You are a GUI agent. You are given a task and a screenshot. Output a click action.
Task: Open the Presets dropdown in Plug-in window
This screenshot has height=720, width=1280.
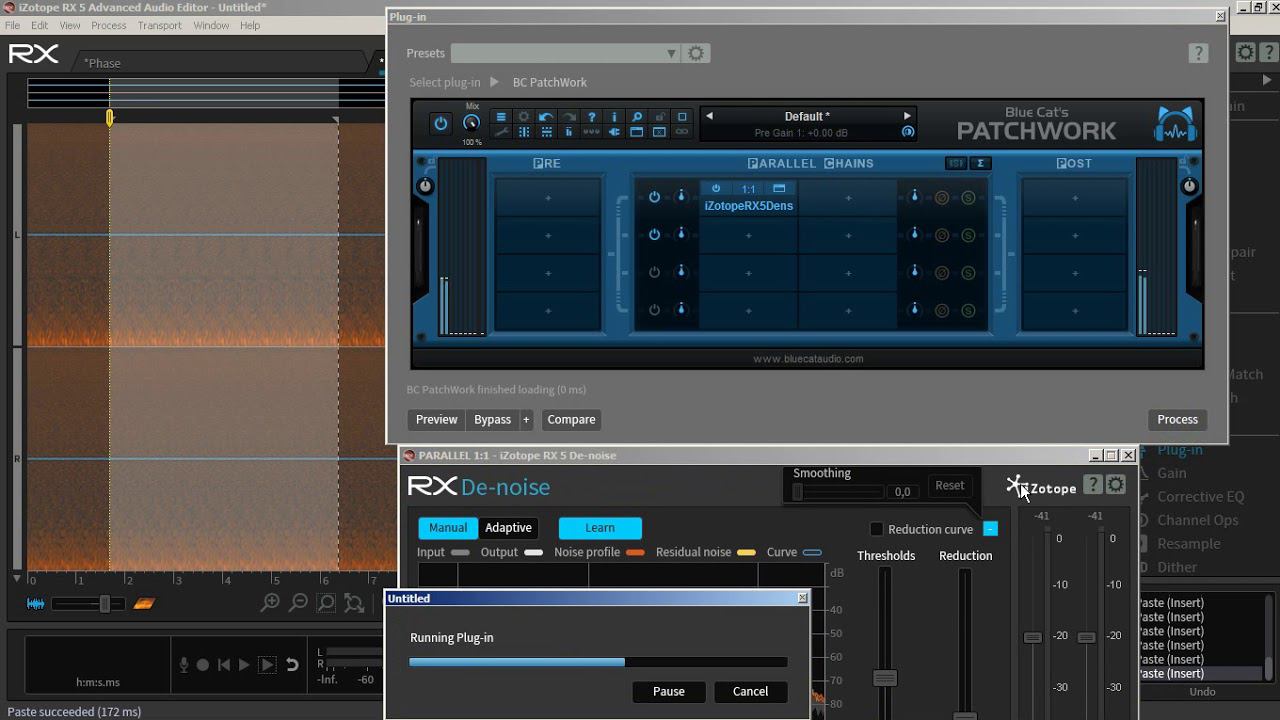(x=566, y=53)
